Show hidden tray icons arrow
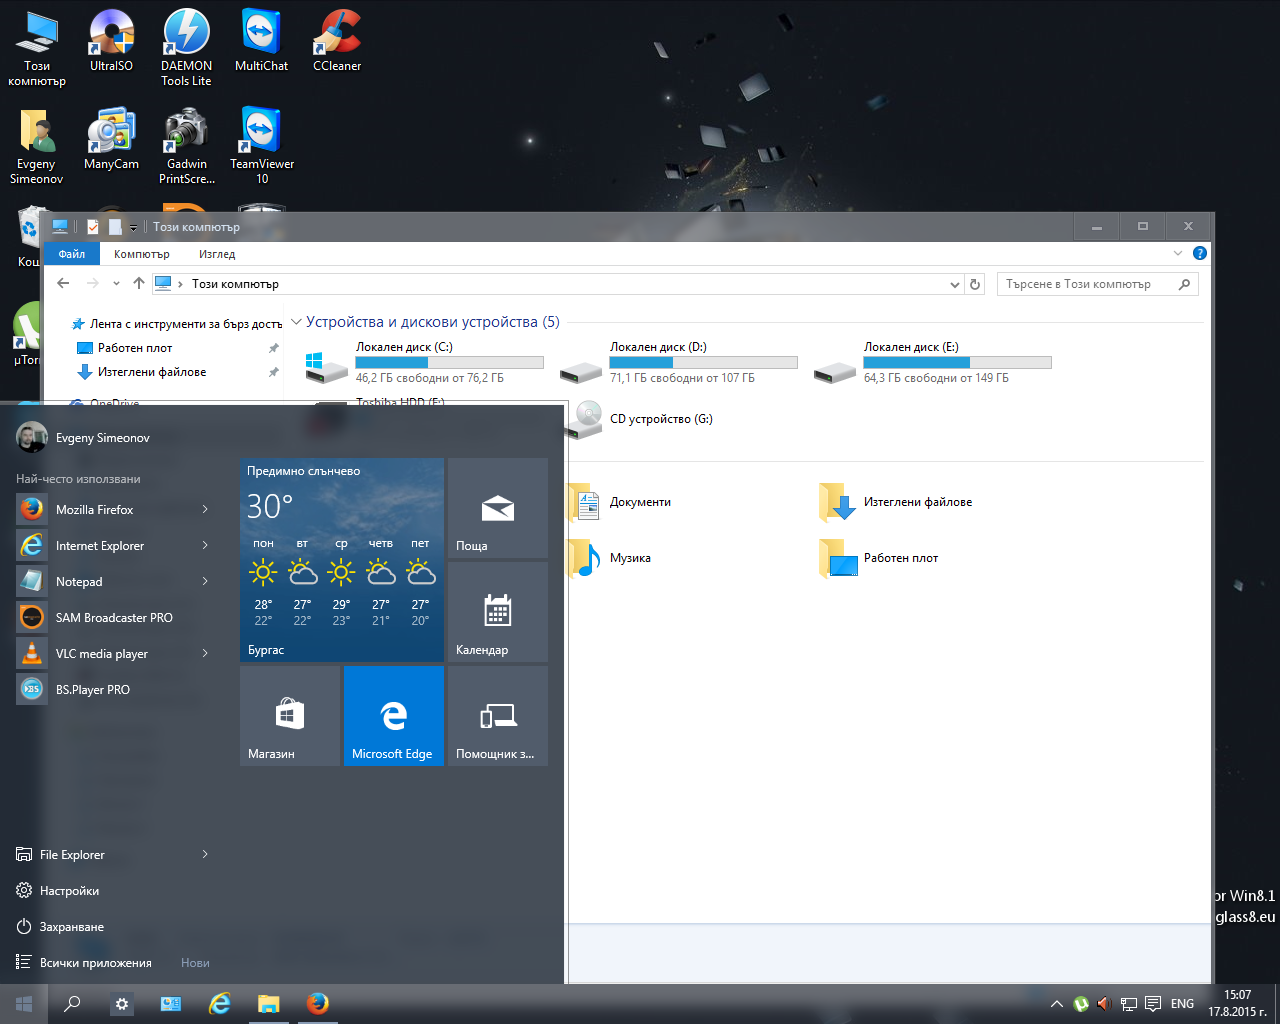 (1056, 1004)
